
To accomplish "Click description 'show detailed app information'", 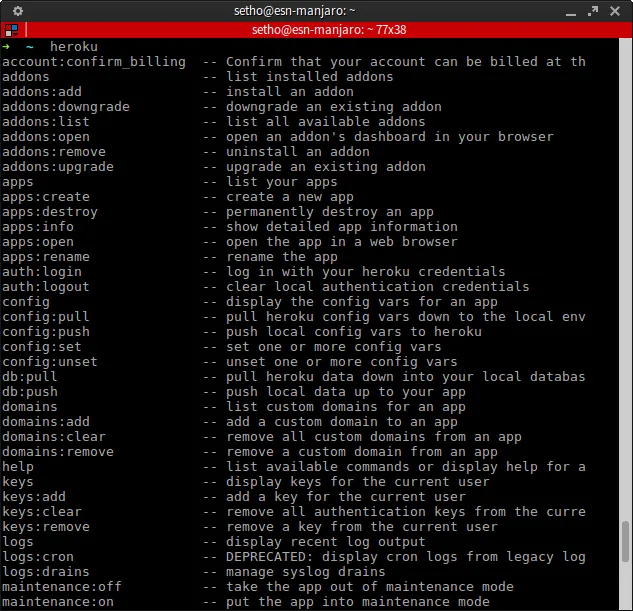I will tap(342, 227).
